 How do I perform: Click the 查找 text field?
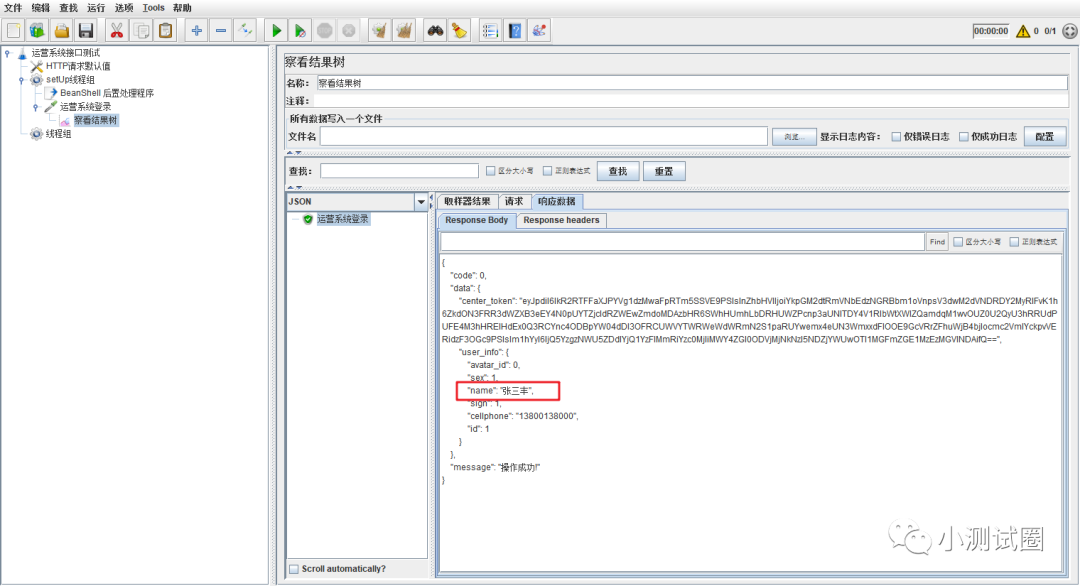pyautogui.click(x=399, y=171)
